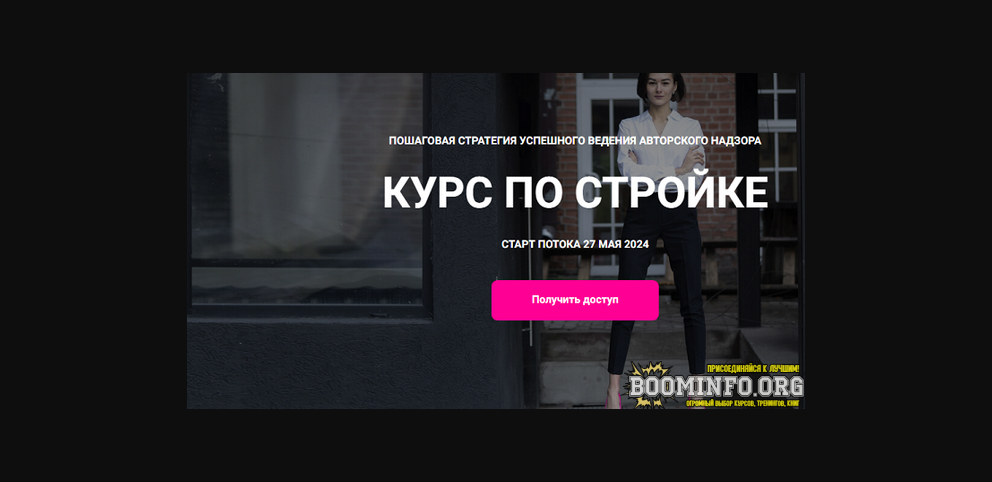Click the woman's crossed arms in the white shirt
The image size is (992, 482).
coord(660,156)
